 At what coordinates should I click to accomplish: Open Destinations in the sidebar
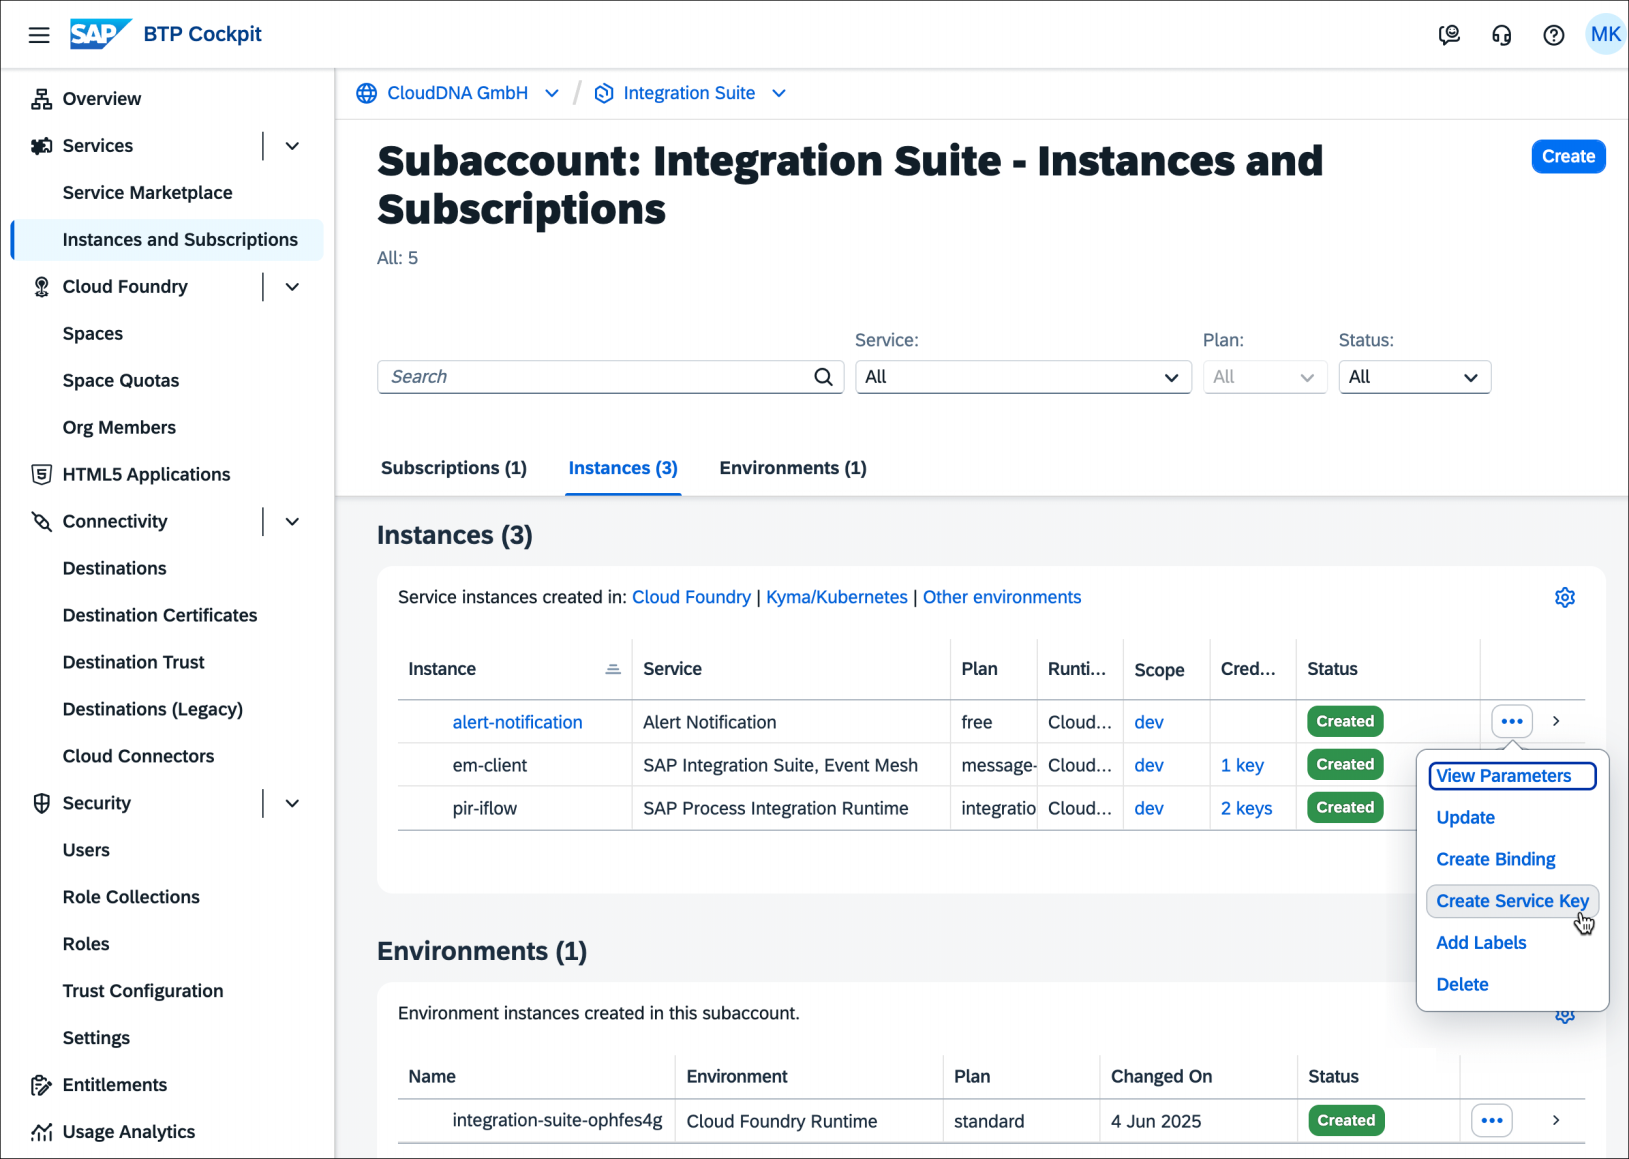114,568
